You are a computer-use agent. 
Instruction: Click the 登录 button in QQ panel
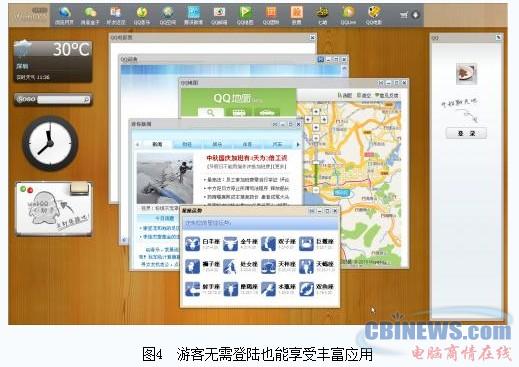(466, 133)
